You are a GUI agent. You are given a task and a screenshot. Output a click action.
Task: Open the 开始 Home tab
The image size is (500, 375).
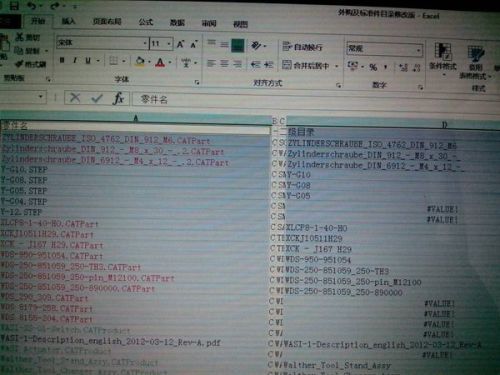38,21
